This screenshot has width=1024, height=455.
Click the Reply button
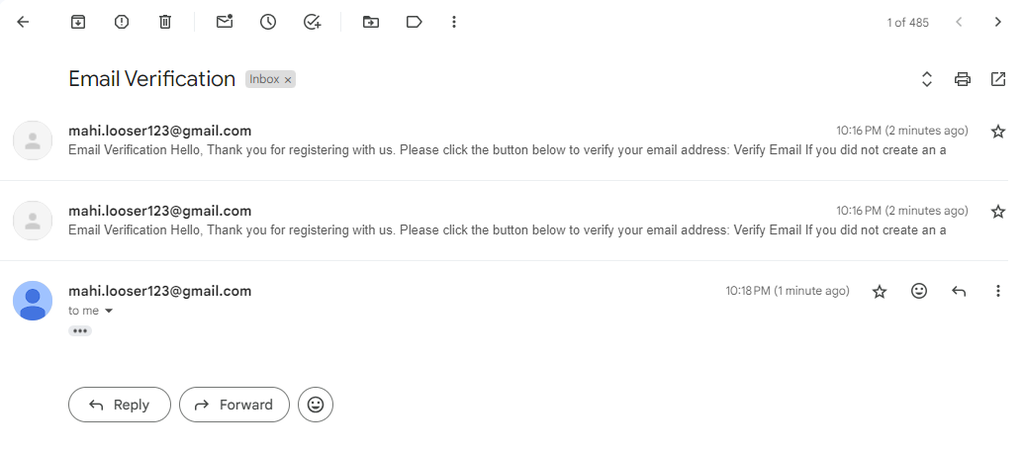coord(119,404)
